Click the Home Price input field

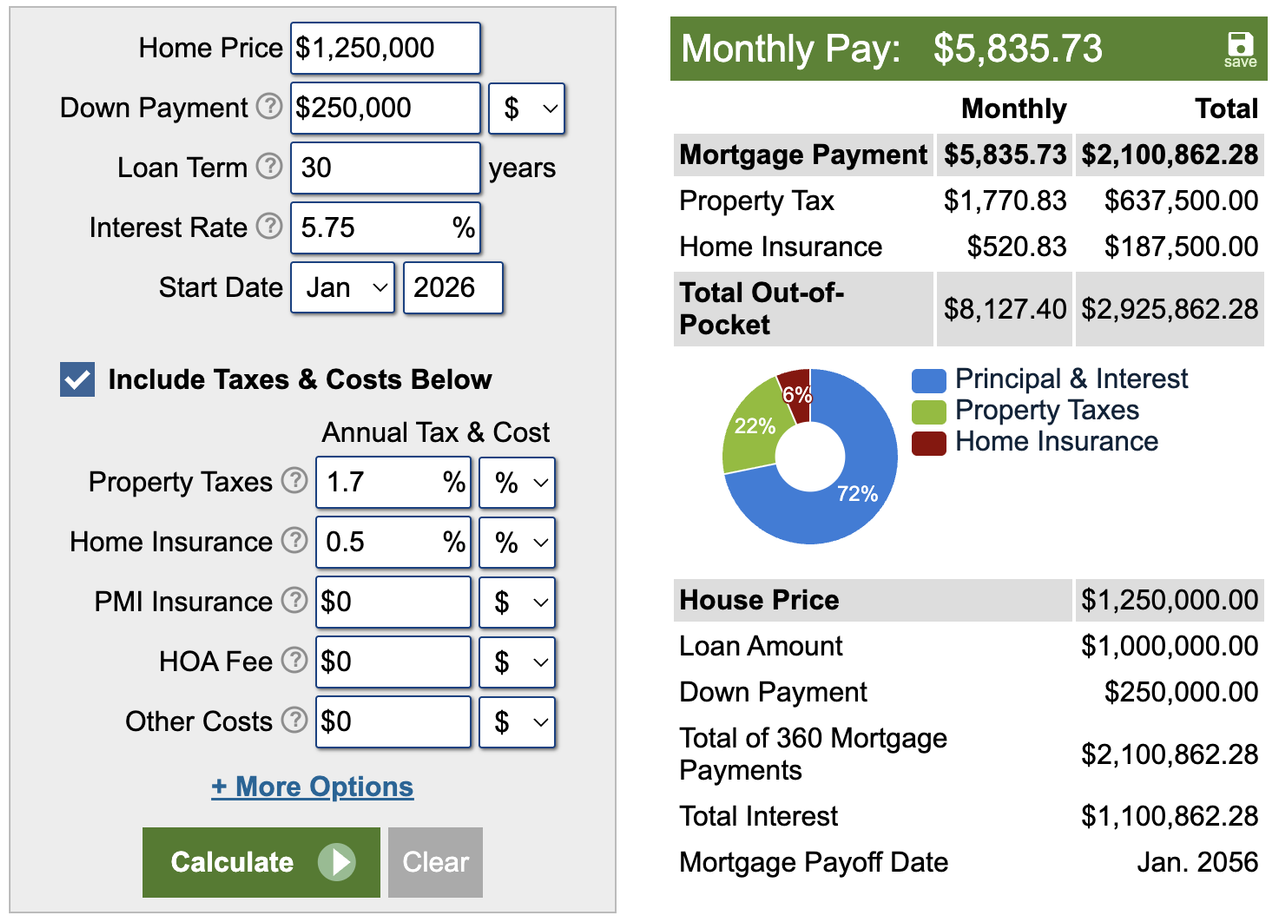click(385, 48)
